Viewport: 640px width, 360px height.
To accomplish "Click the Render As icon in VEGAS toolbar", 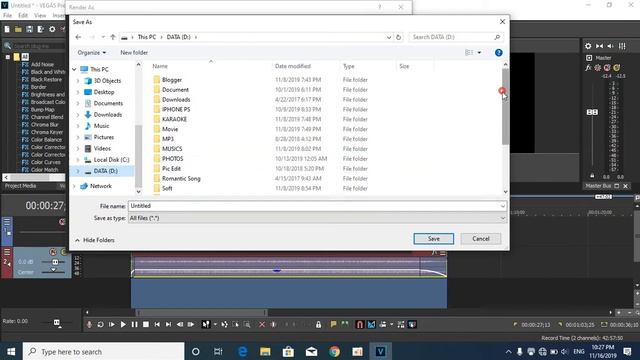I will click(40, 29).
